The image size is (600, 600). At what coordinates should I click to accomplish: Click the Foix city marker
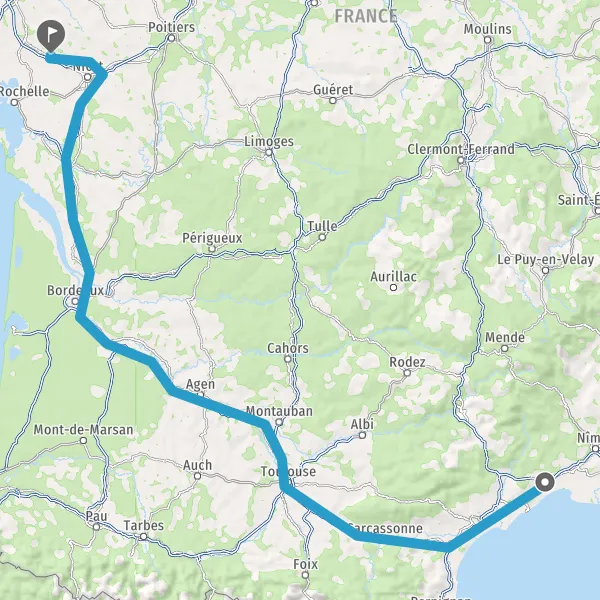click(x=305, y=575)
